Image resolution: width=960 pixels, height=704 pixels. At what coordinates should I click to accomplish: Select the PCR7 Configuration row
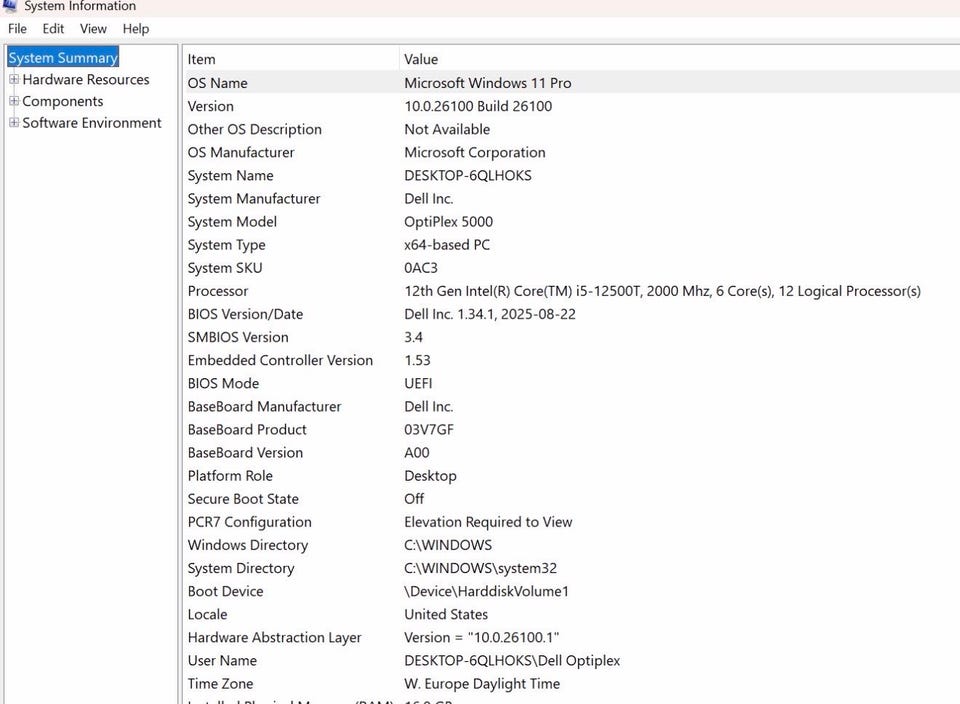coord(249,522)
